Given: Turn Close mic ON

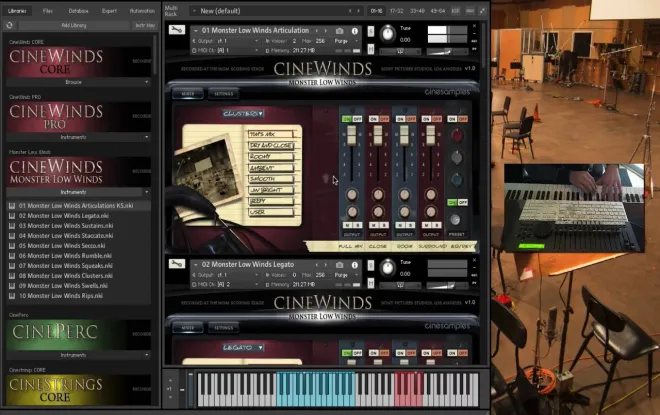Looking at the screenshot, I should point(373,119).
